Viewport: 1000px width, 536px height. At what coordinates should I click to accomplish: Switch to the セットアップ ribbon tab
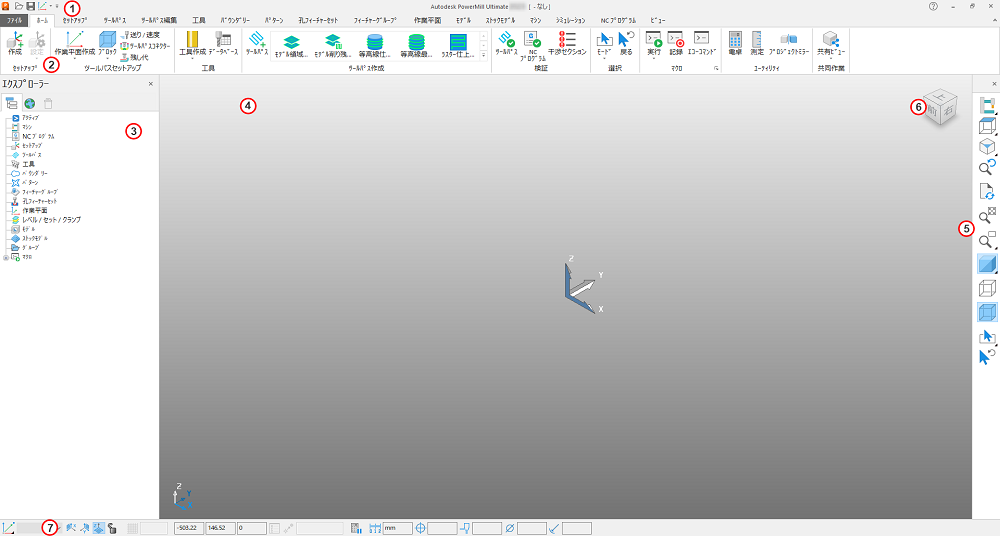(75, 20)
